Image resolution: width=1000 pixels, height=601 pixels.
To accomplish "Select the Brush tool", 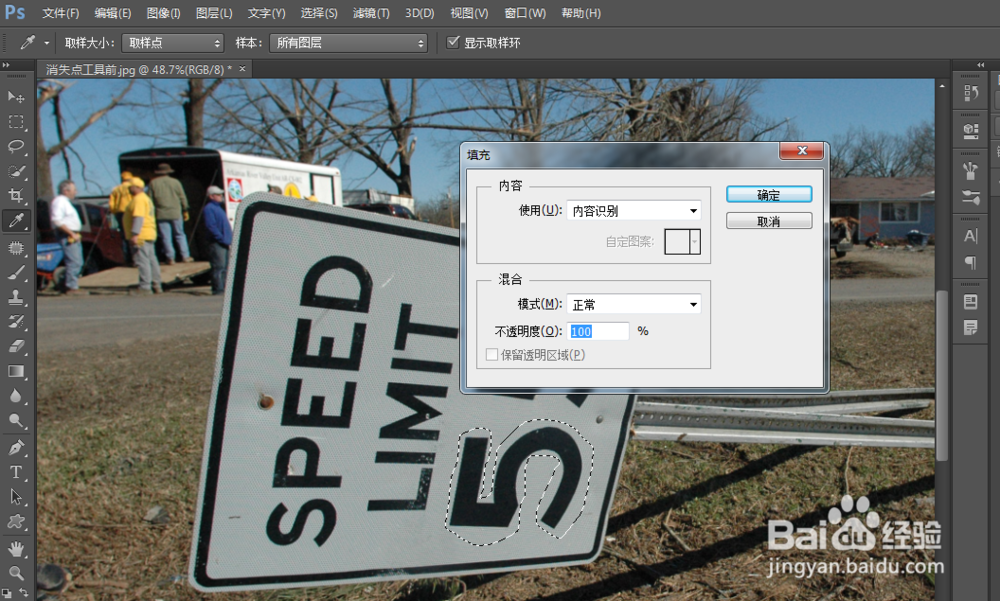I will (16, 272).
